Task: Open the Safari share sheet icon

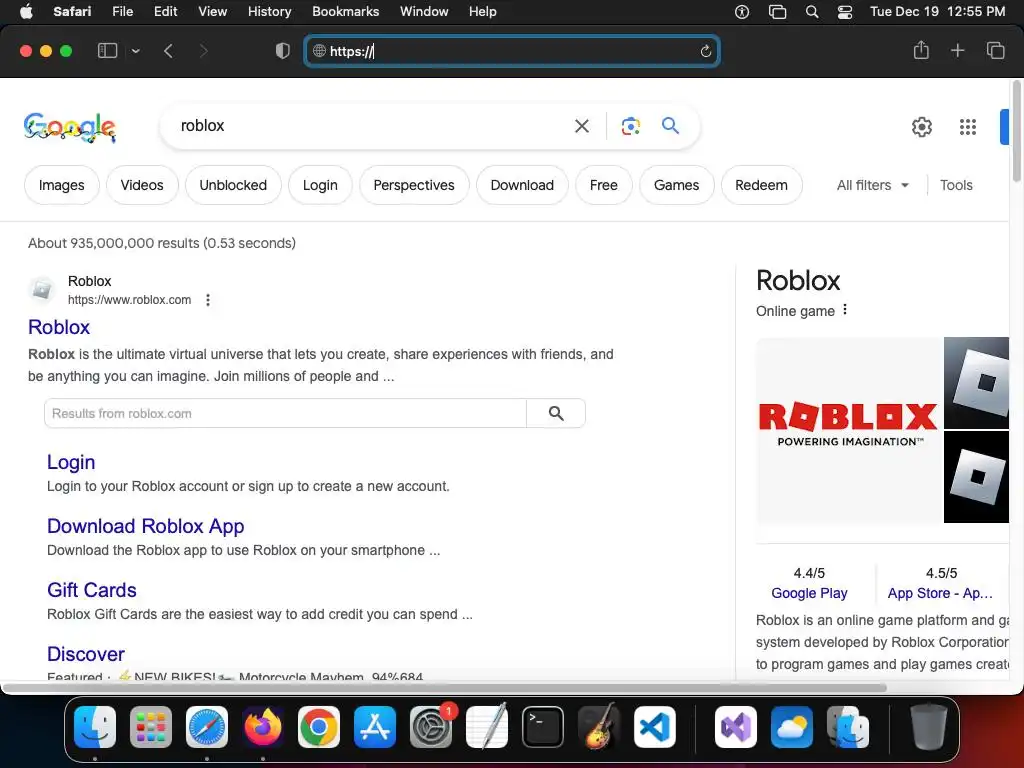Action: [921, 50]
